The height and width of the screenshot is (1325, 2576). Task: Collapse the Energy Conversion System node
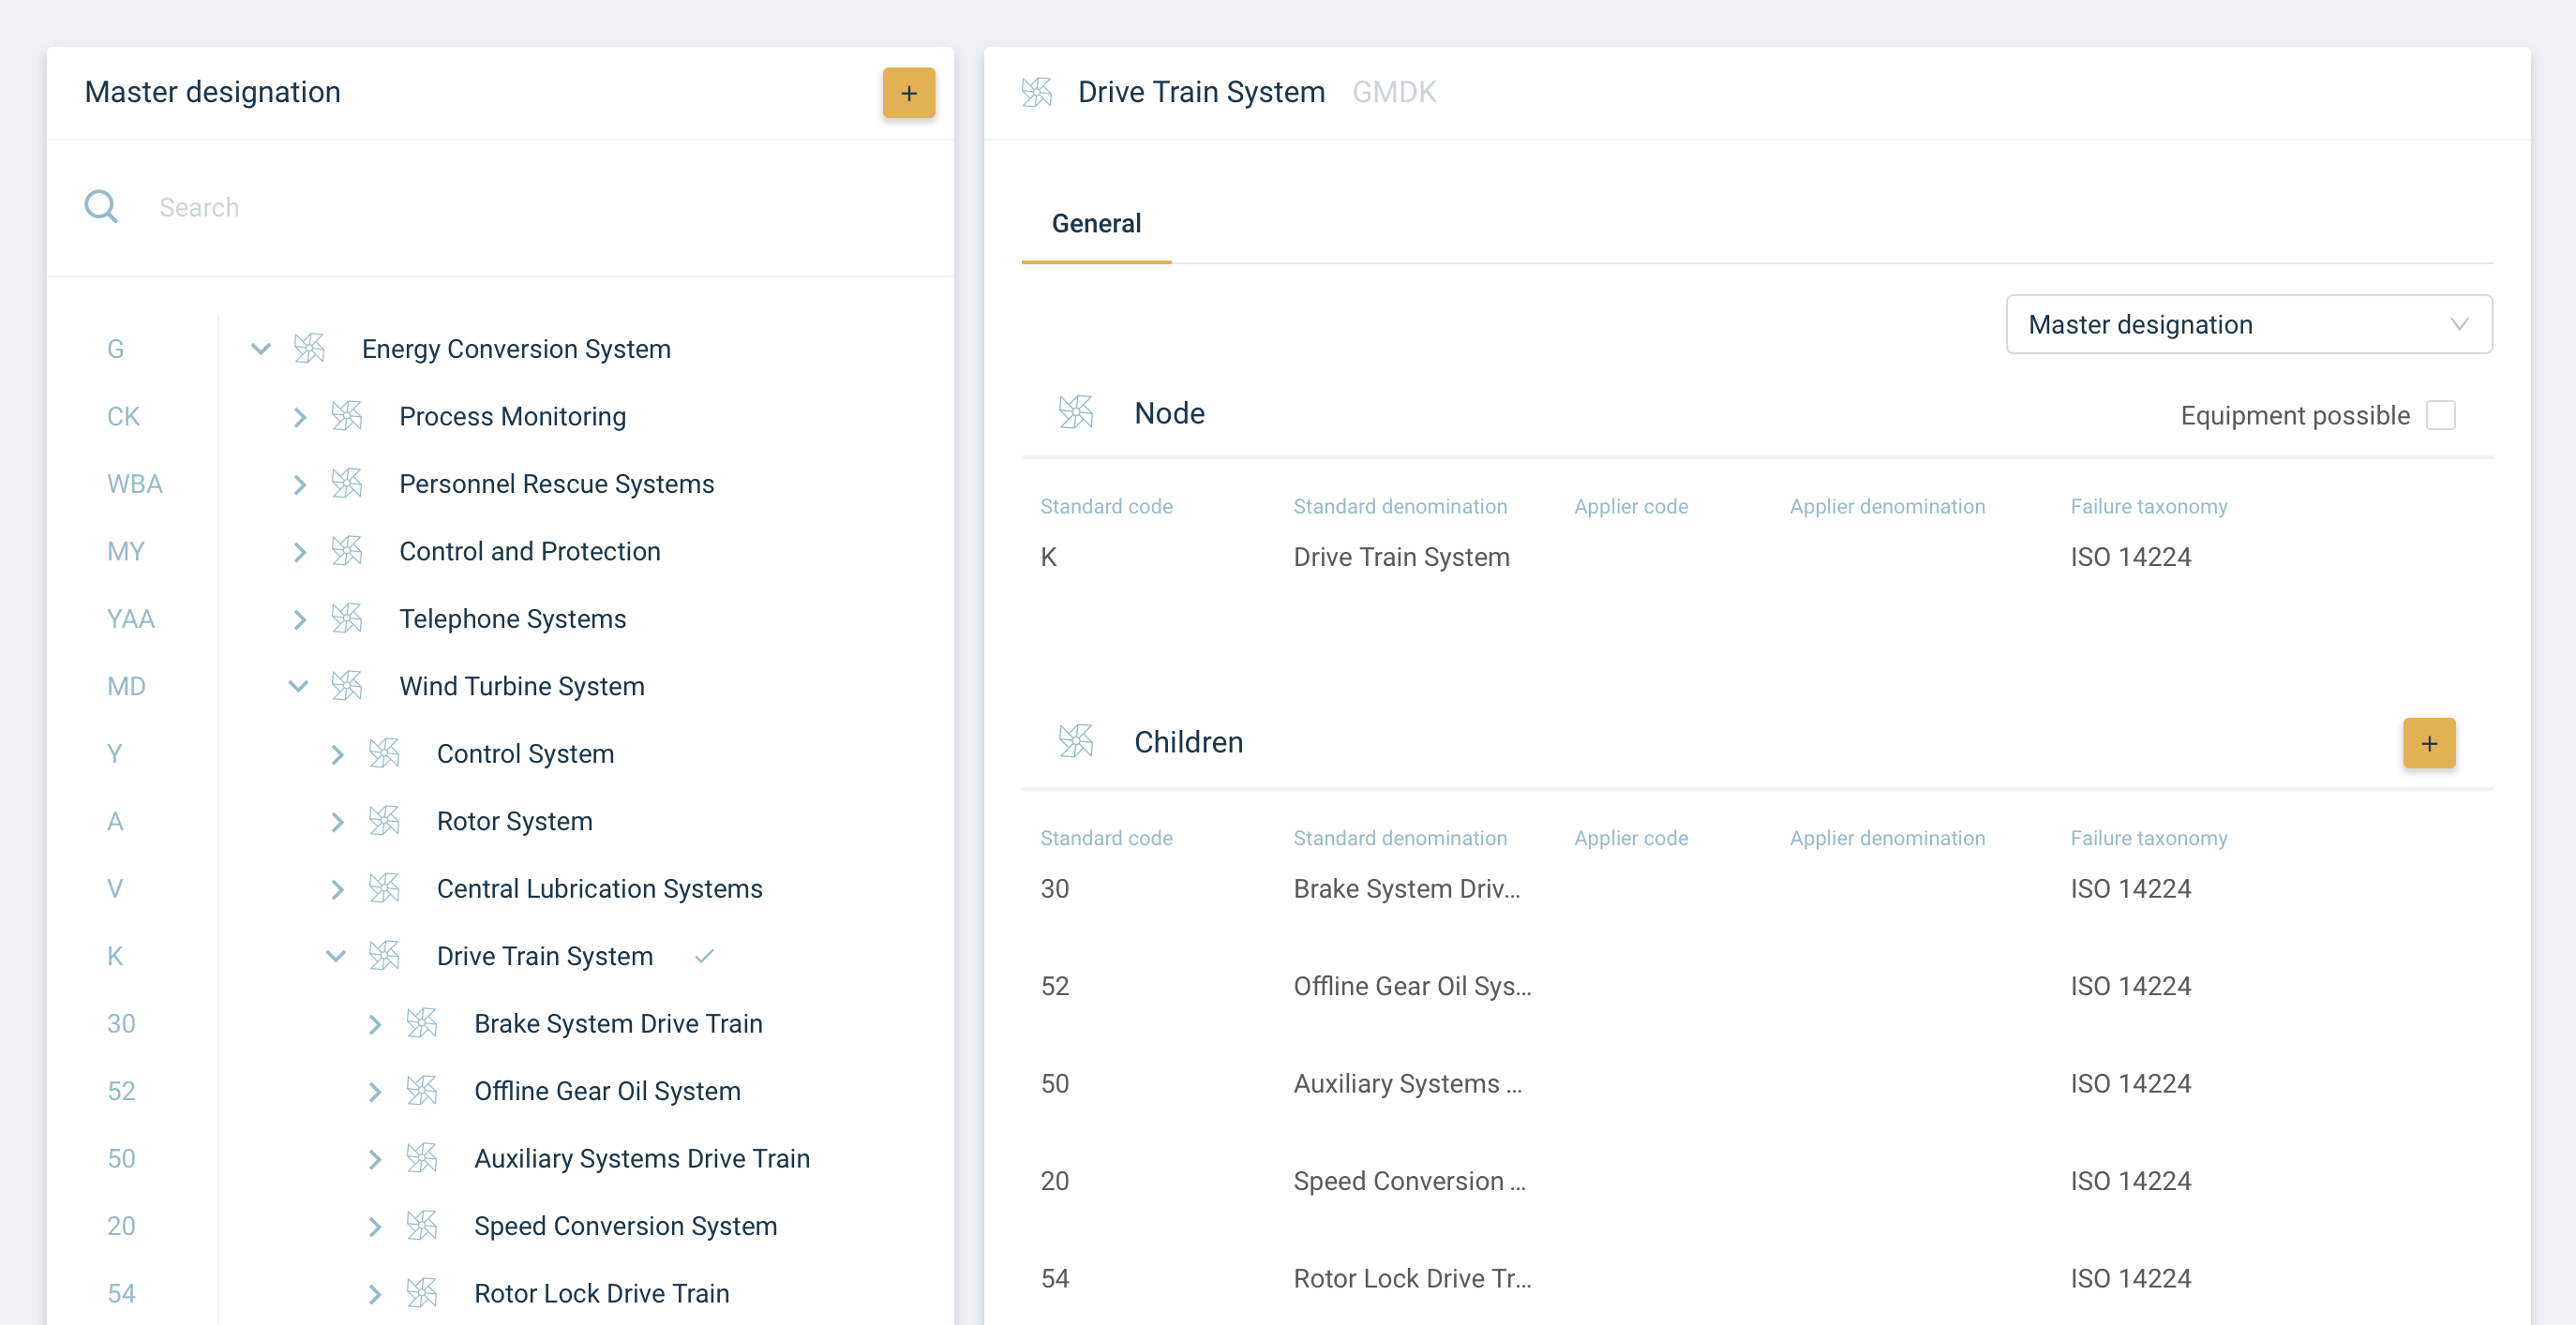tap(260, 348)
